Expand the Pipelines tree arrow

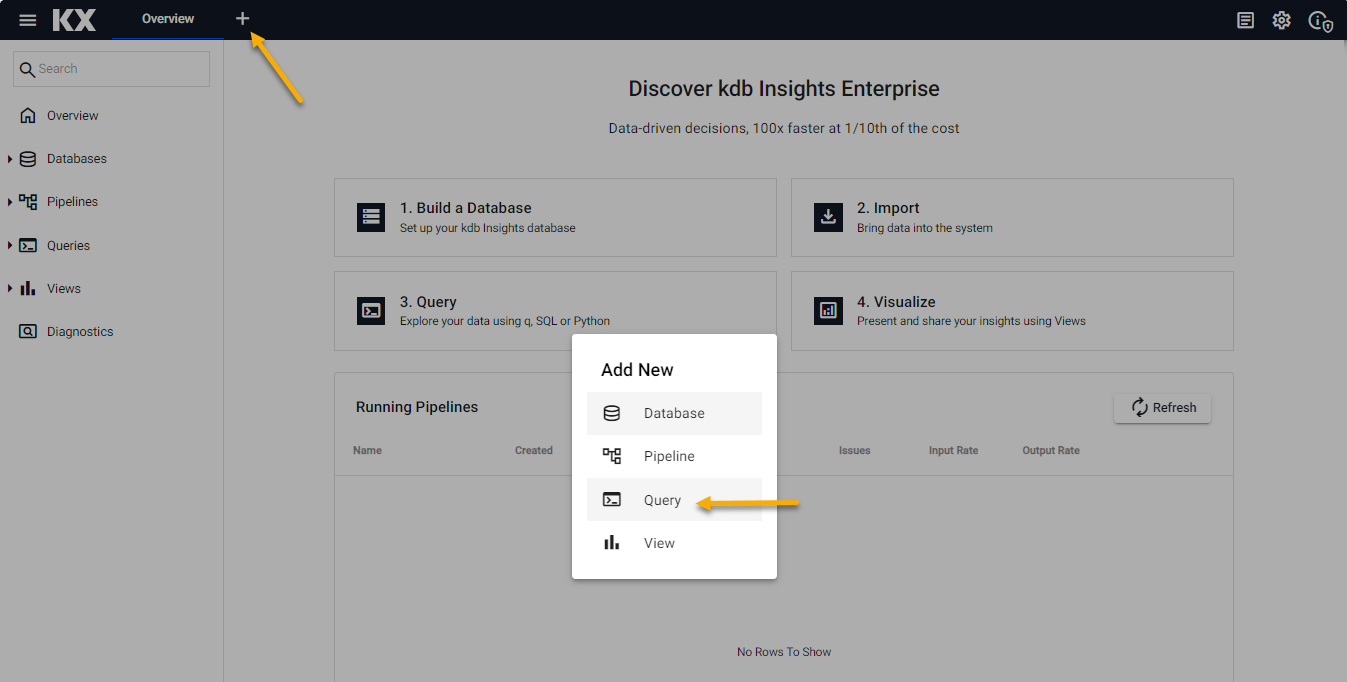10,202
